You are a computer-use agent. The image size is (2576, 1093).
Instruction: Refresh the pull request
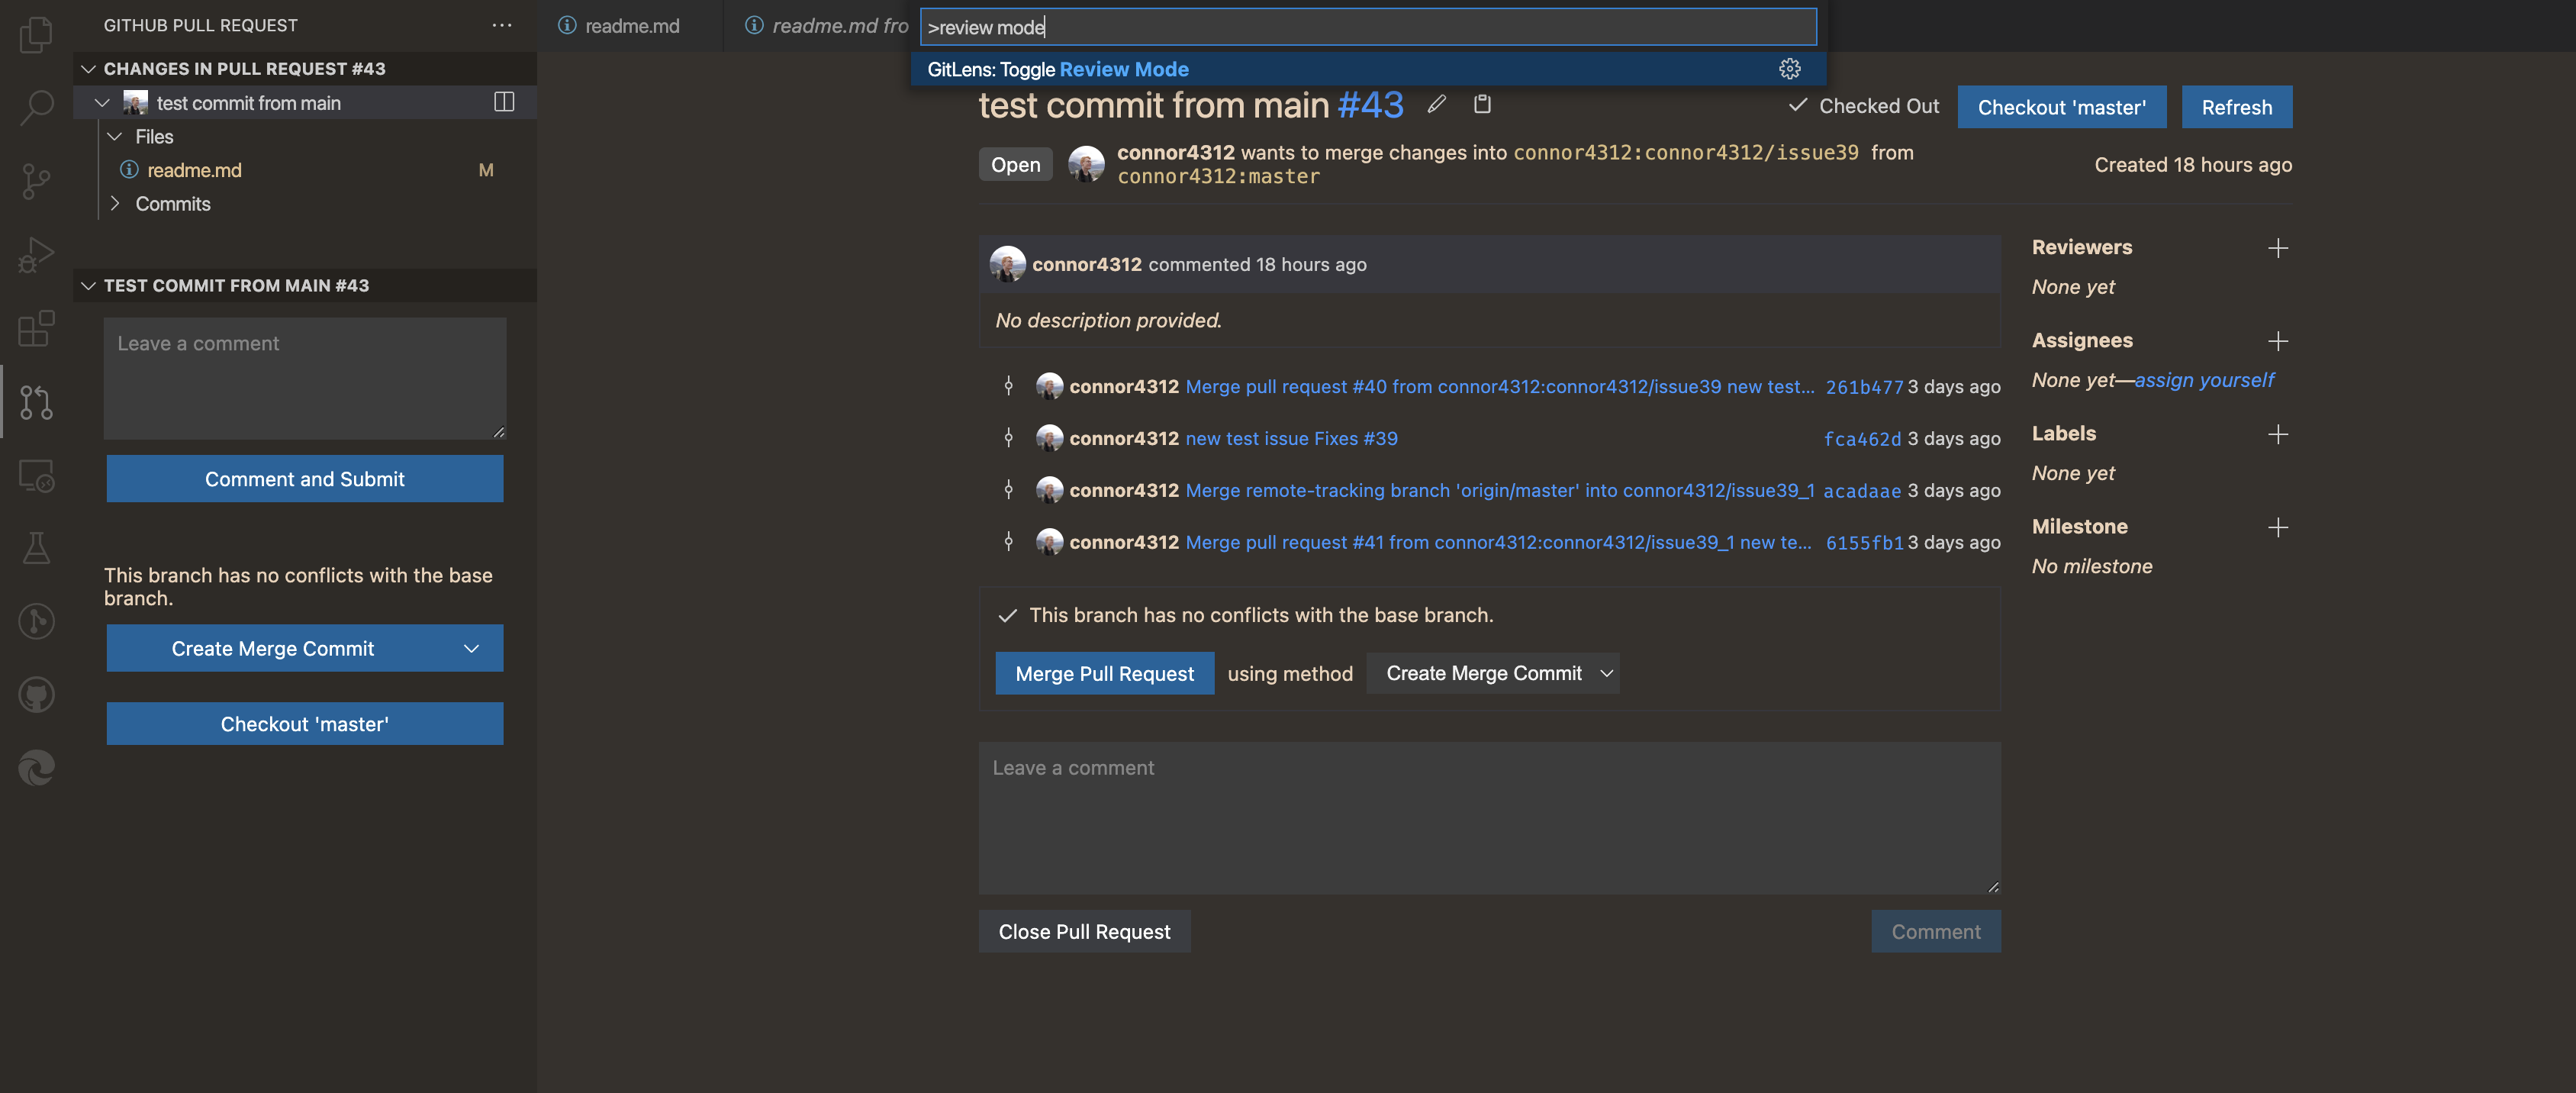click(2236, 107)
